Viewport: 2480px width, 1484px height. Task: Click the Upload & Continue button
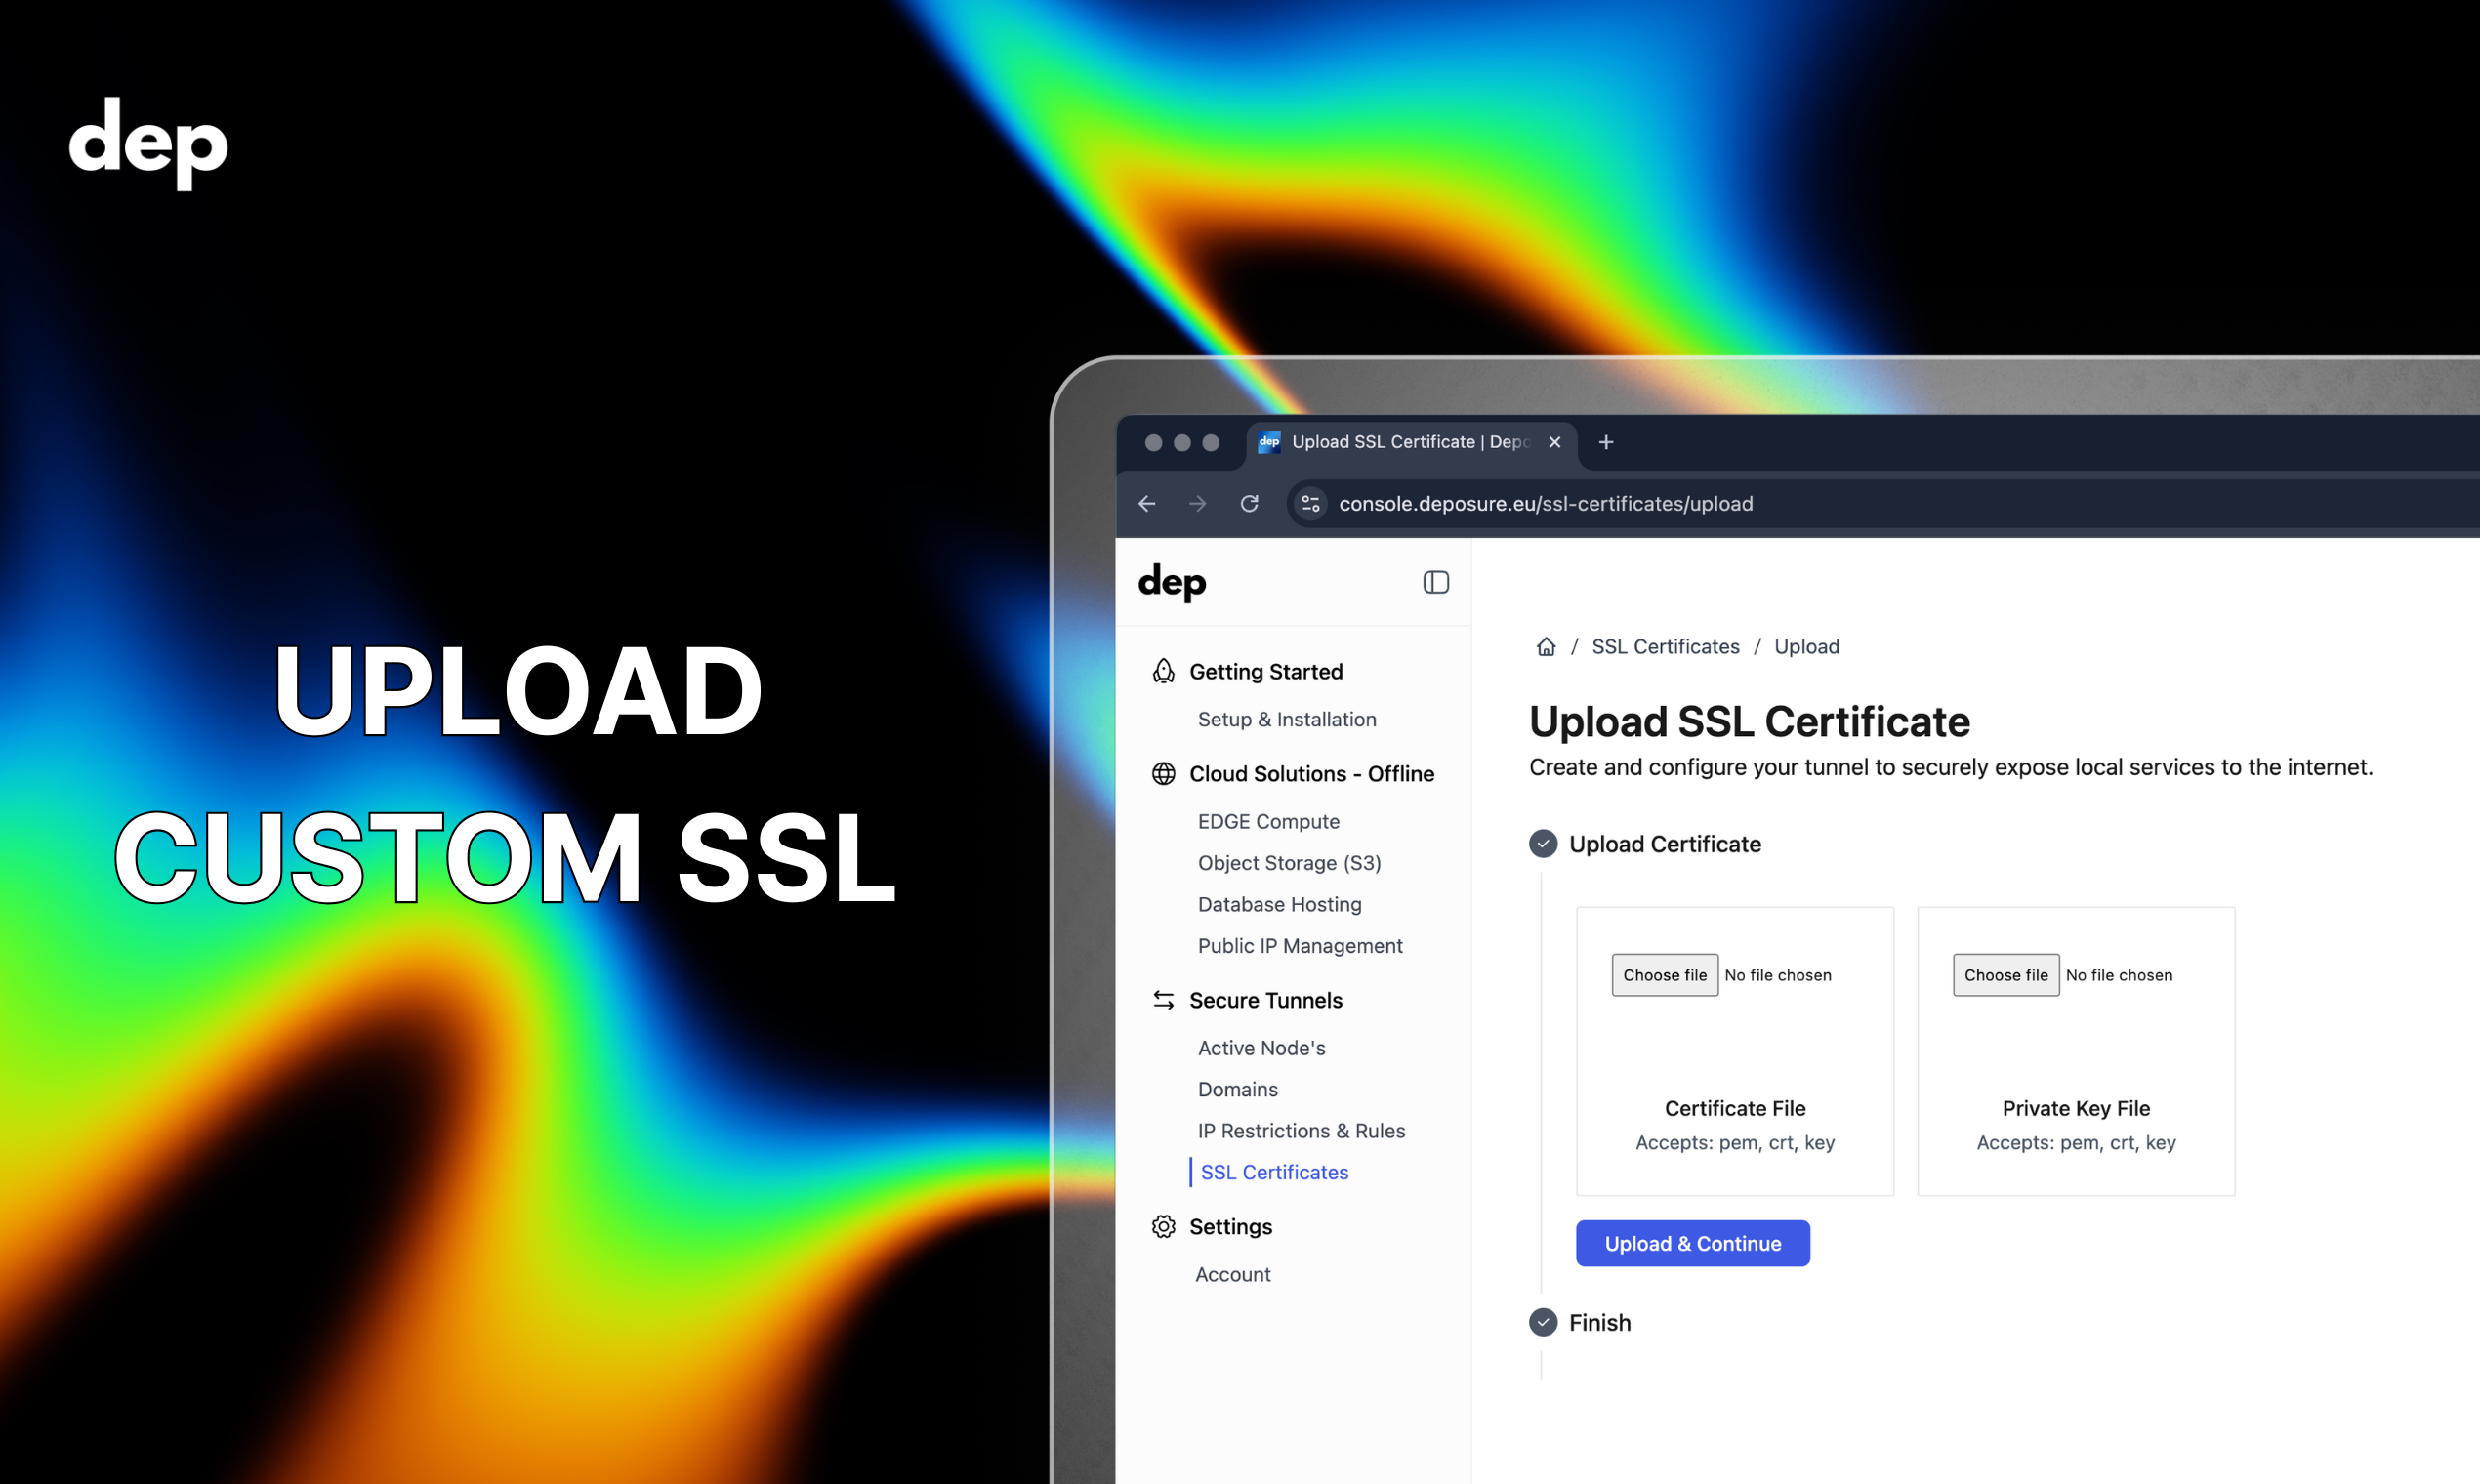[1693, 1243]
